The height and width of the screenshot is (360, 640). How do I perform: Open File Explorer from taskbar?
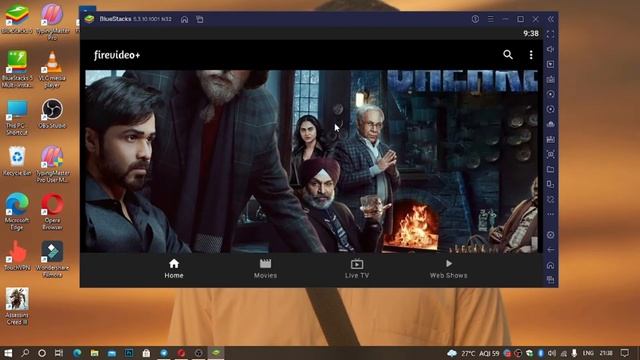click(x=94, y=353)
